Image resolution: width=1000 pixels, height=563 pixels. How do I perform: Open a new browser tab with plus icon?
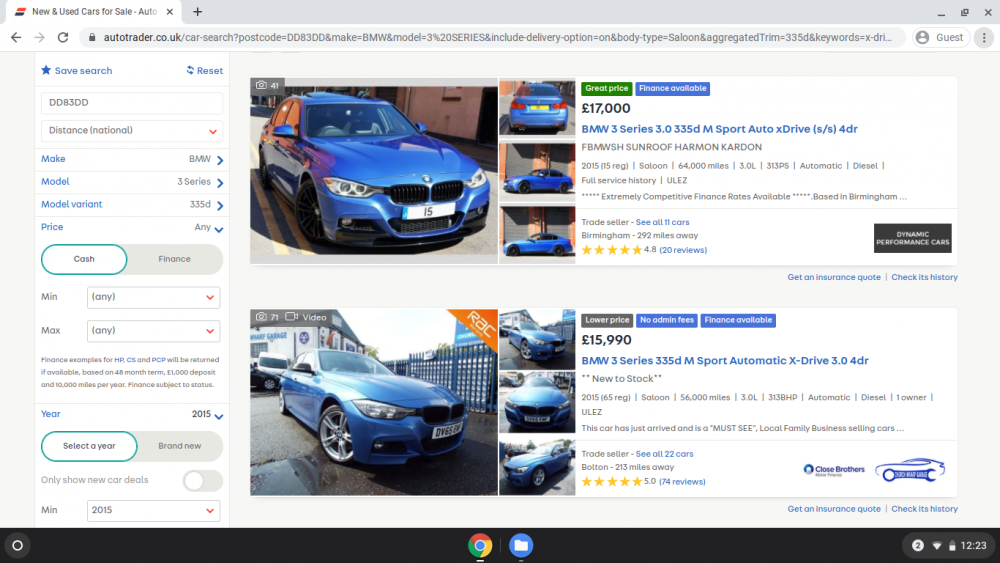[198, 11]
